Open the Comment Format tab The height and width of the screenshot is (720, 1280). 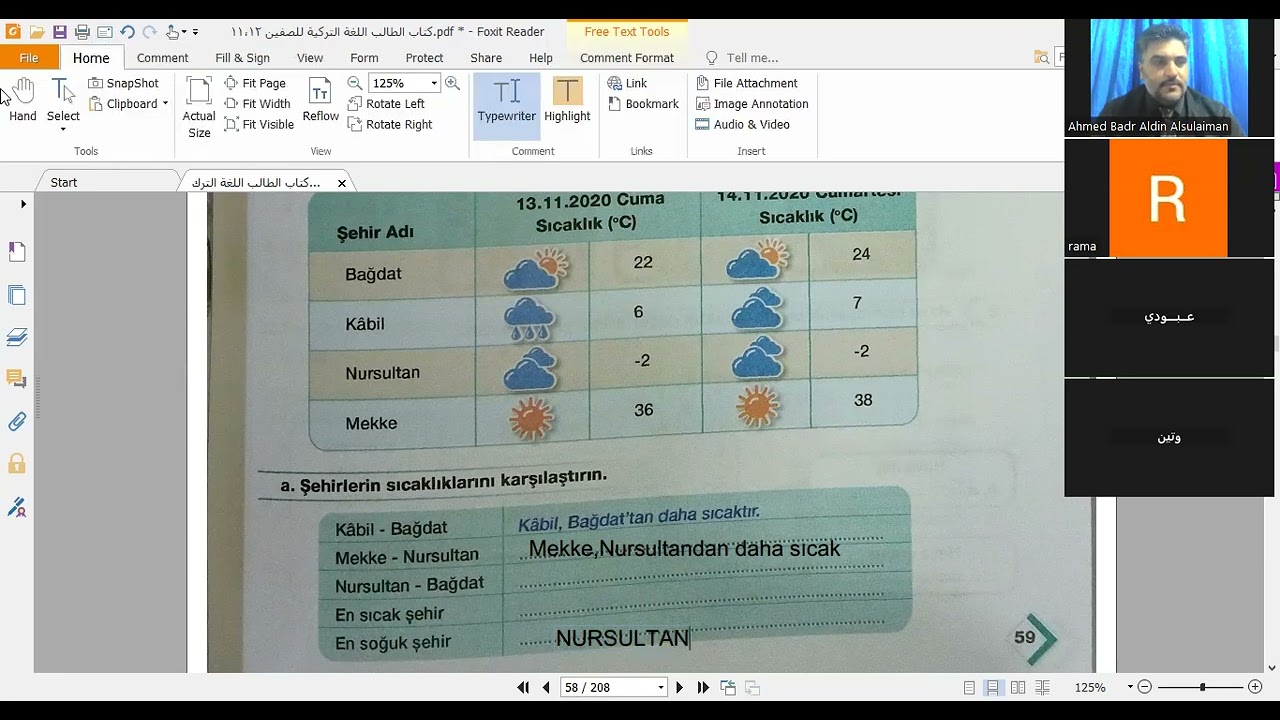tap(627, 58)
